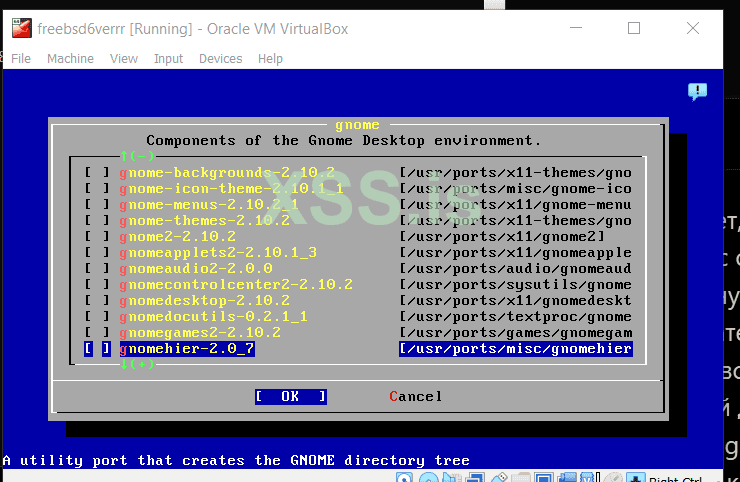
Task: Click 'A utility port that creates' status line
Action: 236,460
